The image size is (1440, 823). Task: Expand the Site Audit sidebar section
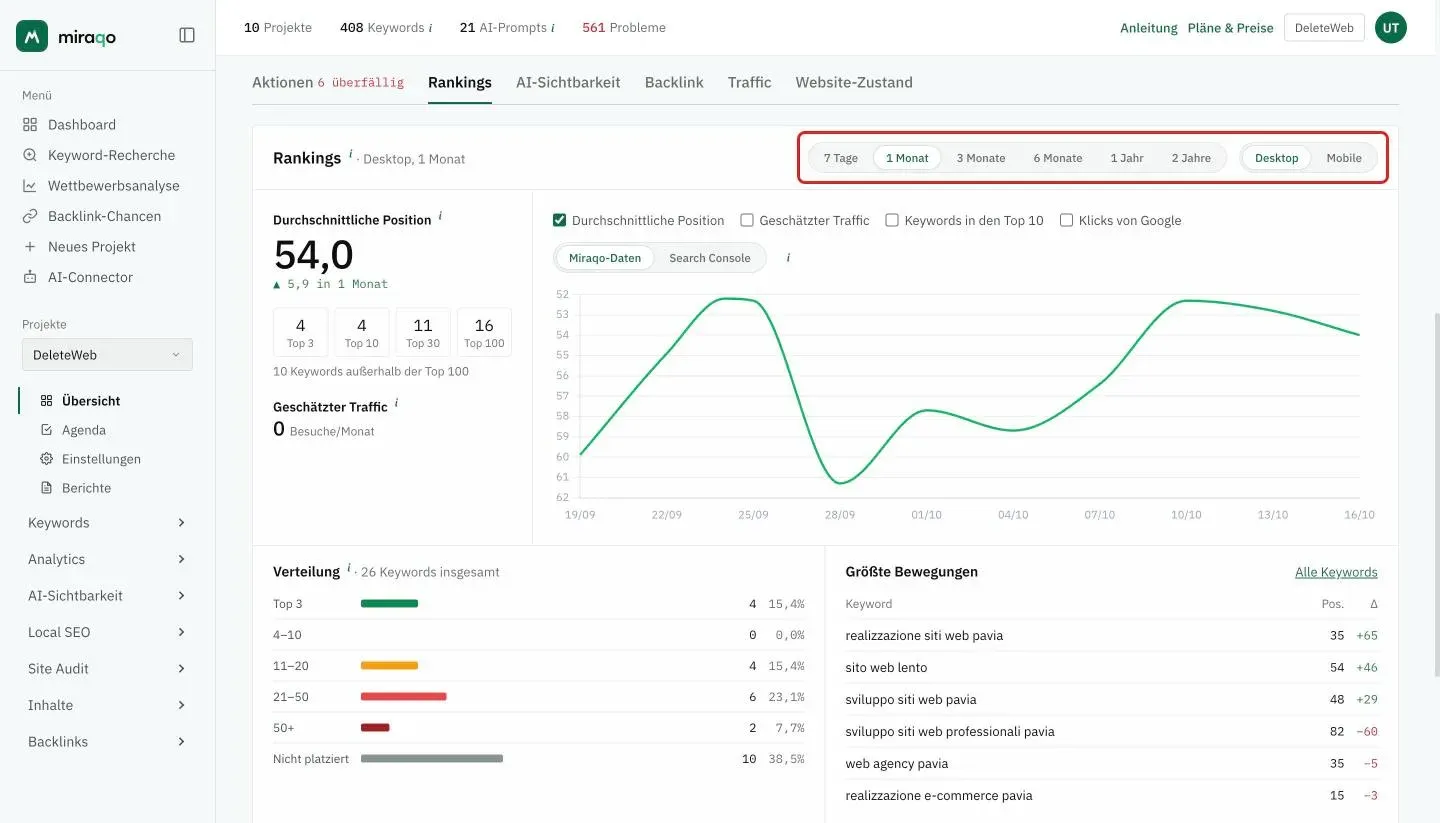pyautogui.click(x=107, y=668)
